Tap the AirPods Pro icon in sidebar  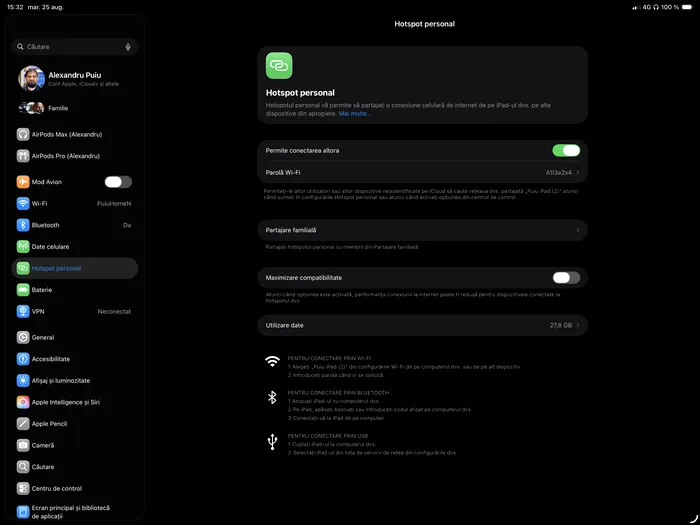point(23,156)
